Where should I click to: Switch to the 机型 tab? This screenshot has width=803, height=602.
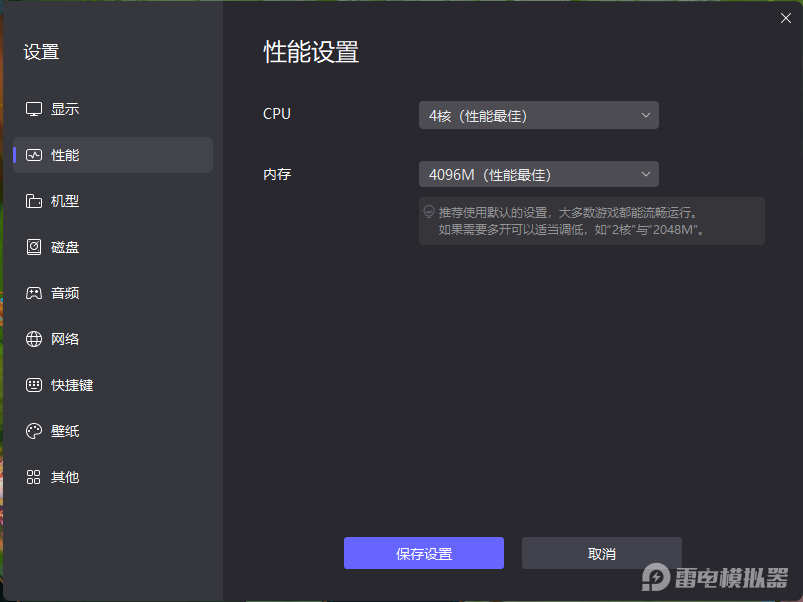coord(113,201)
